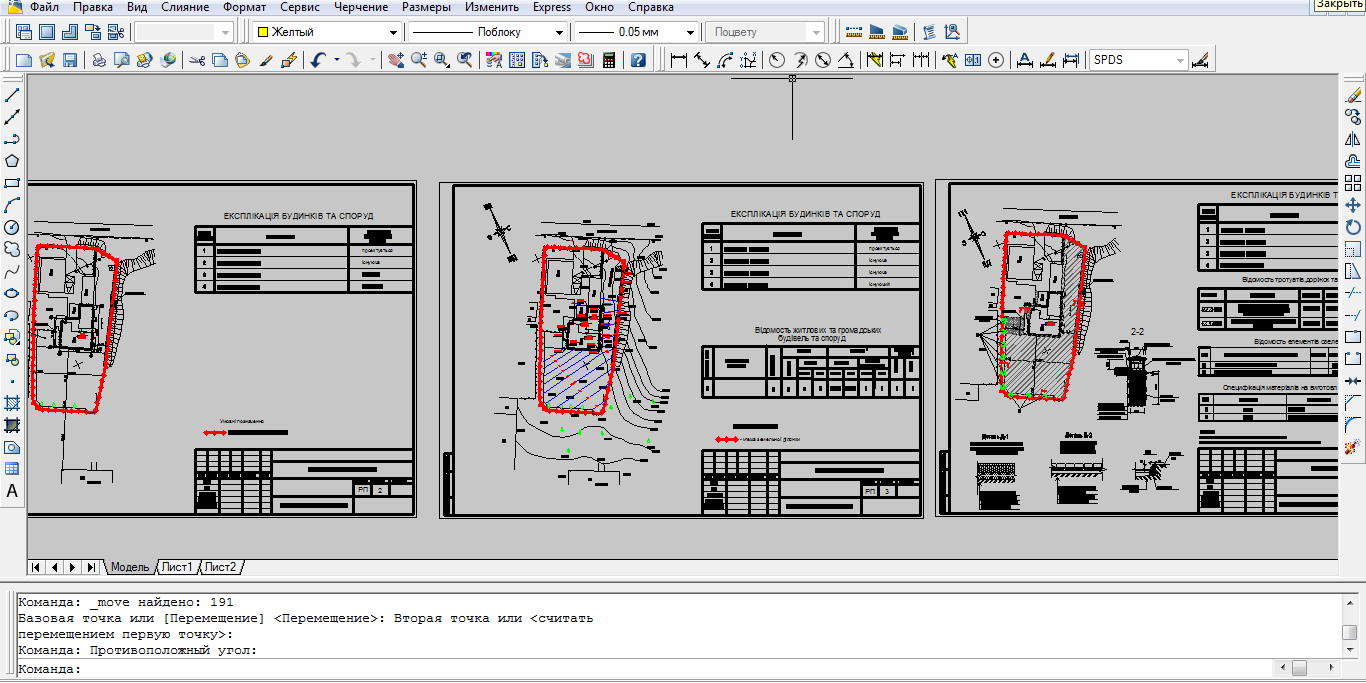Open the linetype dropdown showing Поблоку
This screenshot has height=683, width=1366.
tap(560, 32)
